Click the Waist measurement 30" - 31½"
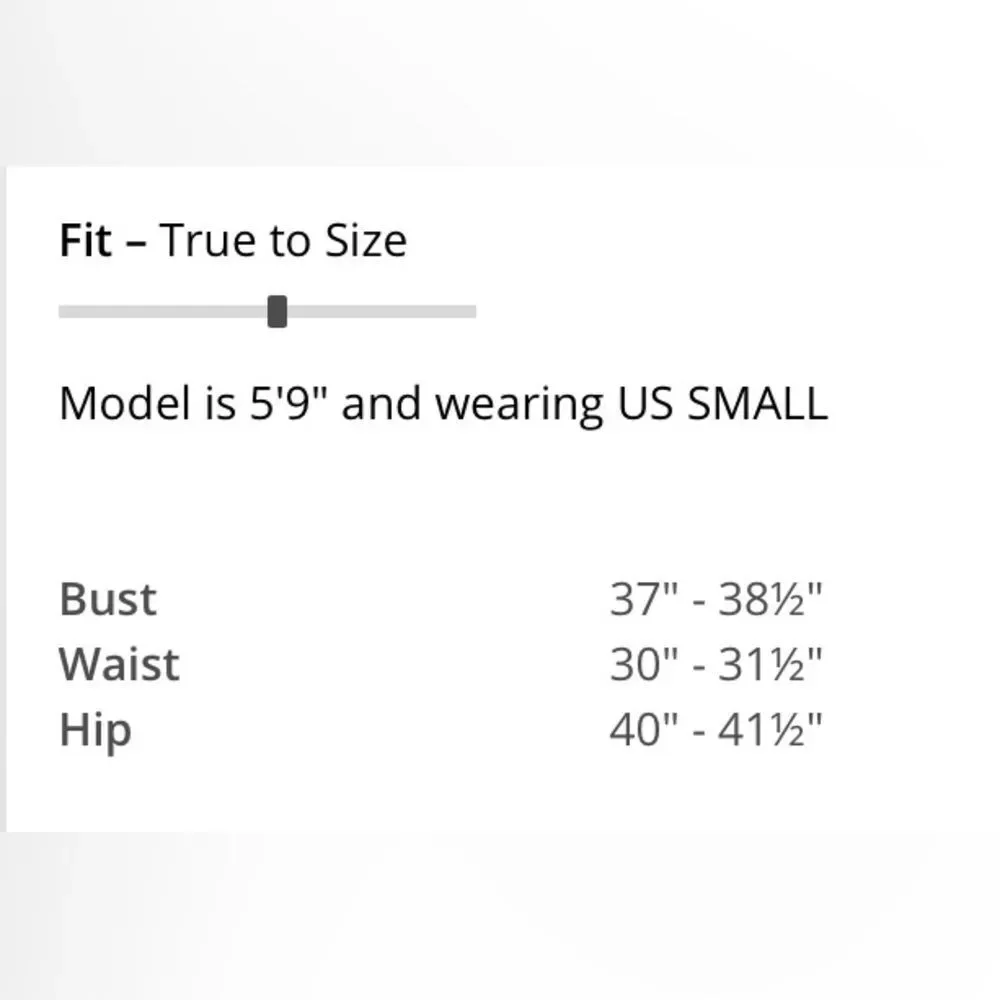The image size is (1000, 1000). click(x=716, y=665)
